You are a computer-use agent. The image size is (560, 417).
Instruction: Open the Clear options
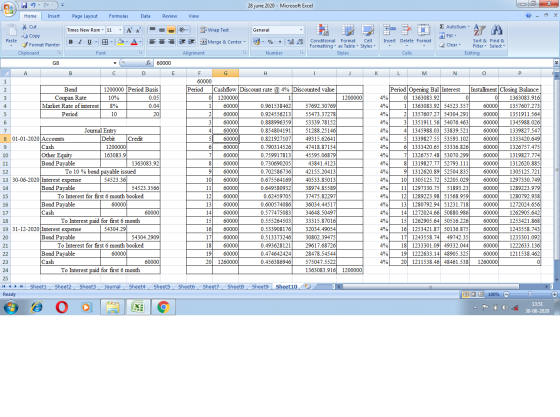[x=450, y=45]
